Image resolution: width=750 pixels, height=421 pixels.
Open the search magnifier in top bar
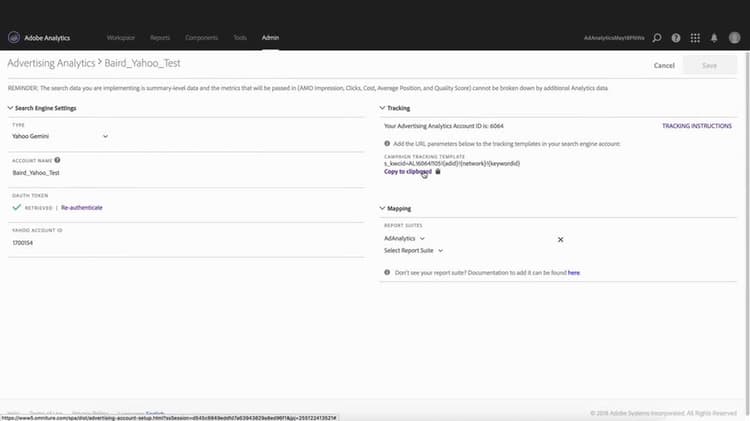click(x=657, y=38)
